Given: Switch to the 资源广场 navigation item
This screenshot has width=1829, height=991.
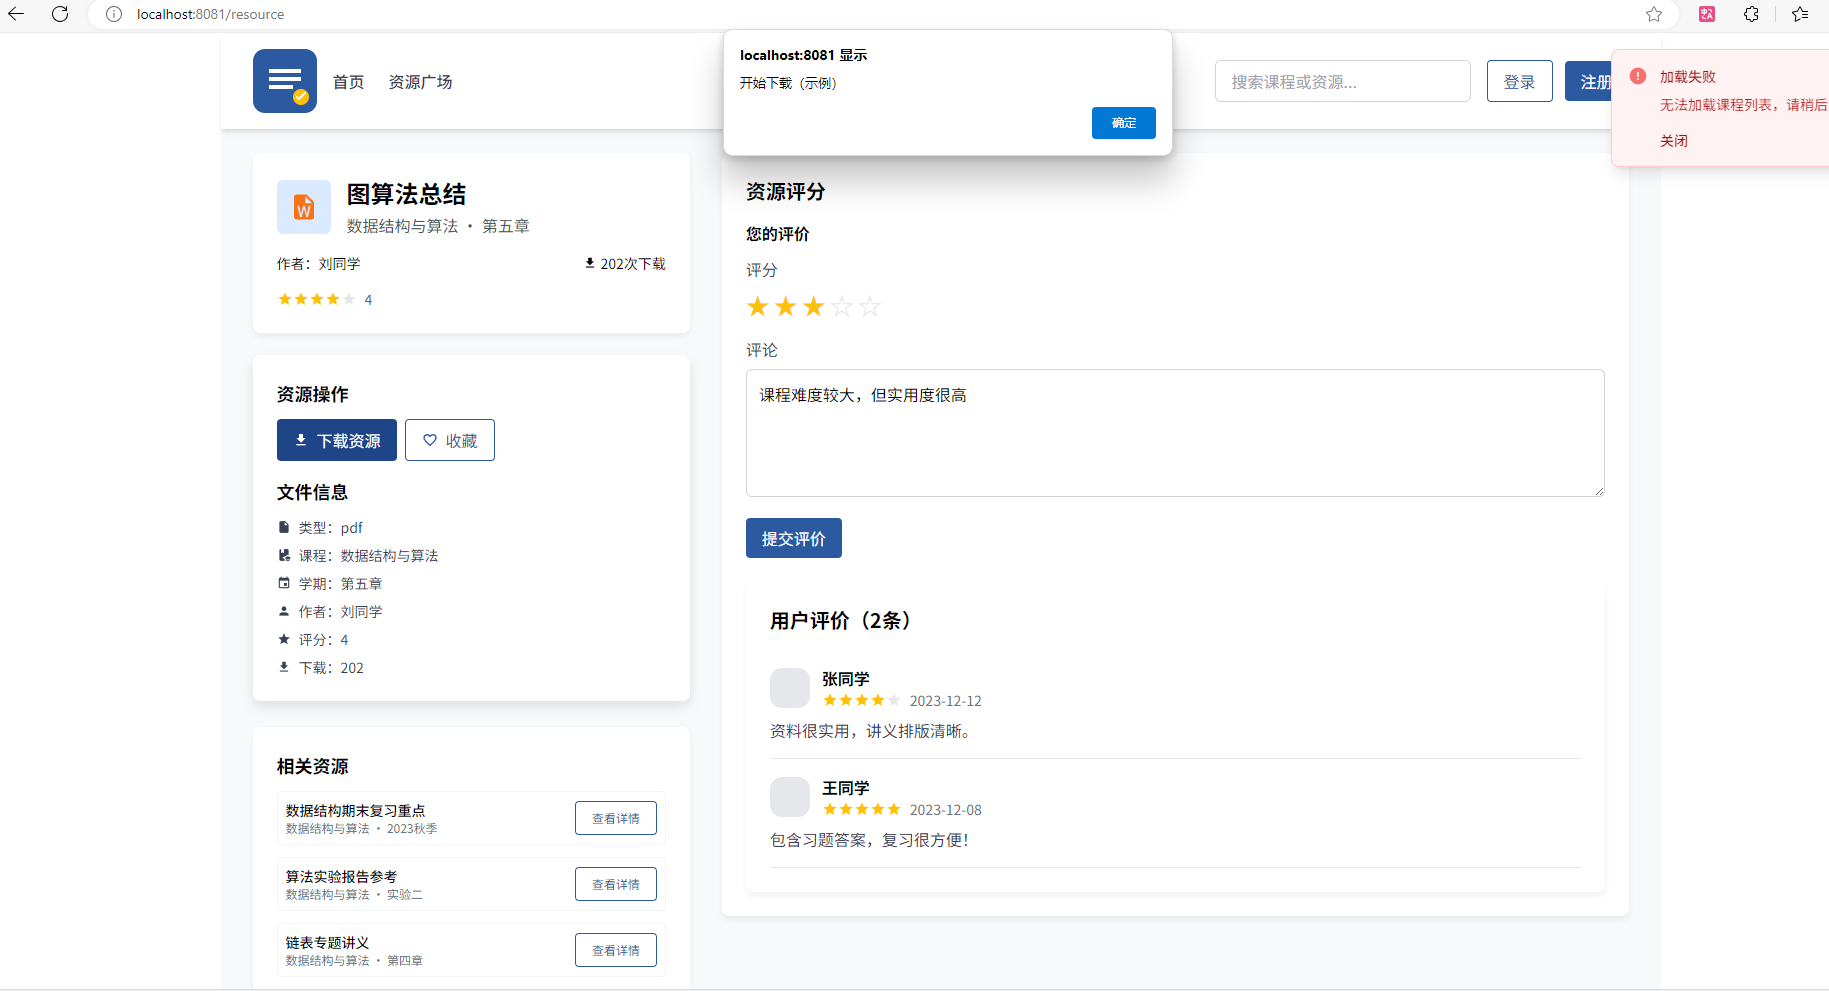Looking at the screenshot, I should pos(420,82).
